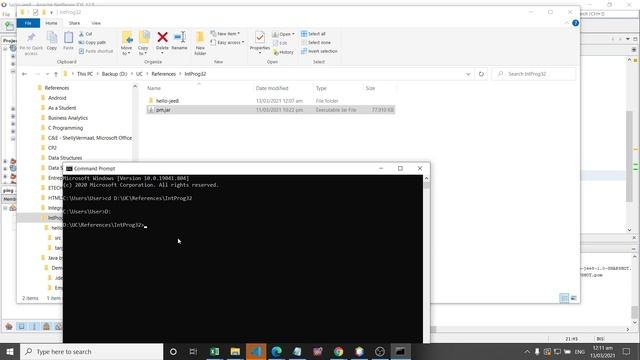
Task: Open Microsoft Edge from the taskbar
Action: click(x=277, y=352)
